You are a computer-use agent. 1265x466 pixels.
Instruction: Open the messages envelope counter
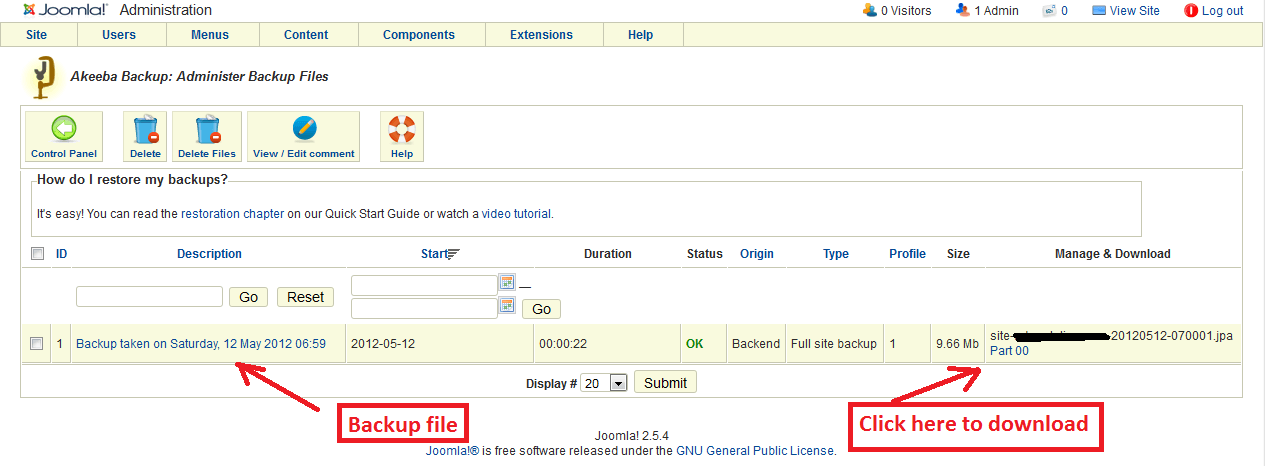pyautogui.click(x=1055, y=10)
